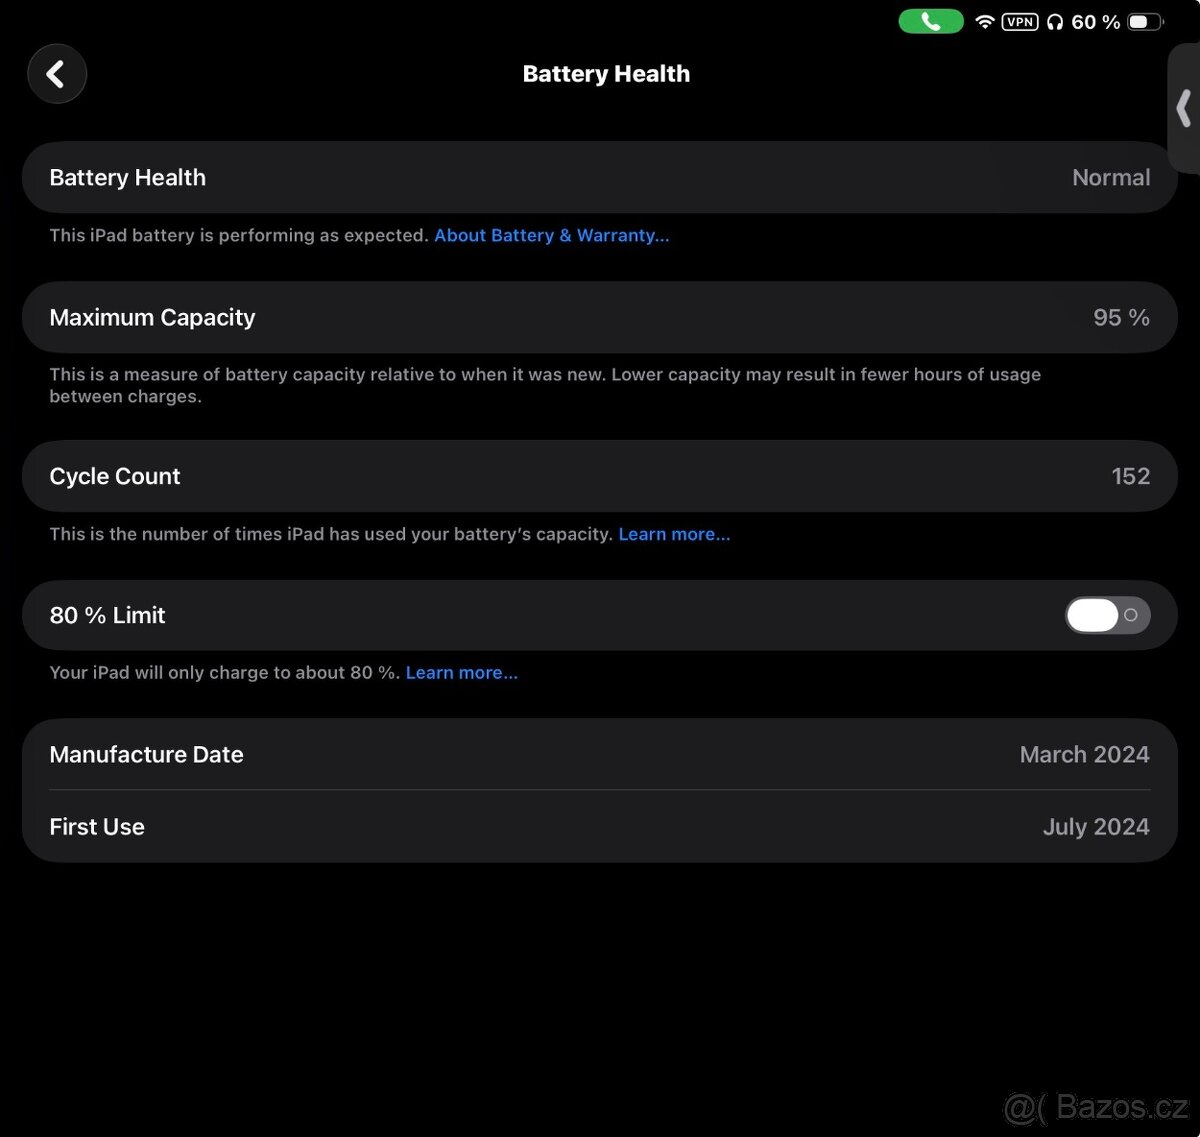Tap Learn more about cycle count
The image size is (1200, 1137).
pyautogui.click(x=674, y=534)
